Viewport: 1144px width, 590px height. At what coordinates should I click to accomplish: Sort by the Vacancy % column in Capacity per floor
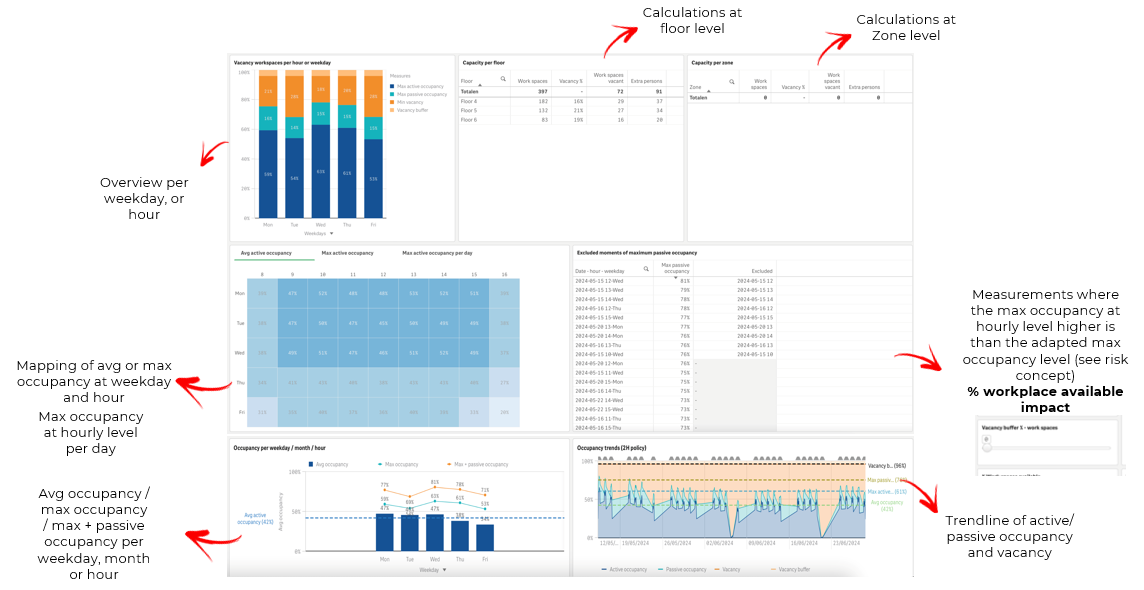click(x=571, y=81)
